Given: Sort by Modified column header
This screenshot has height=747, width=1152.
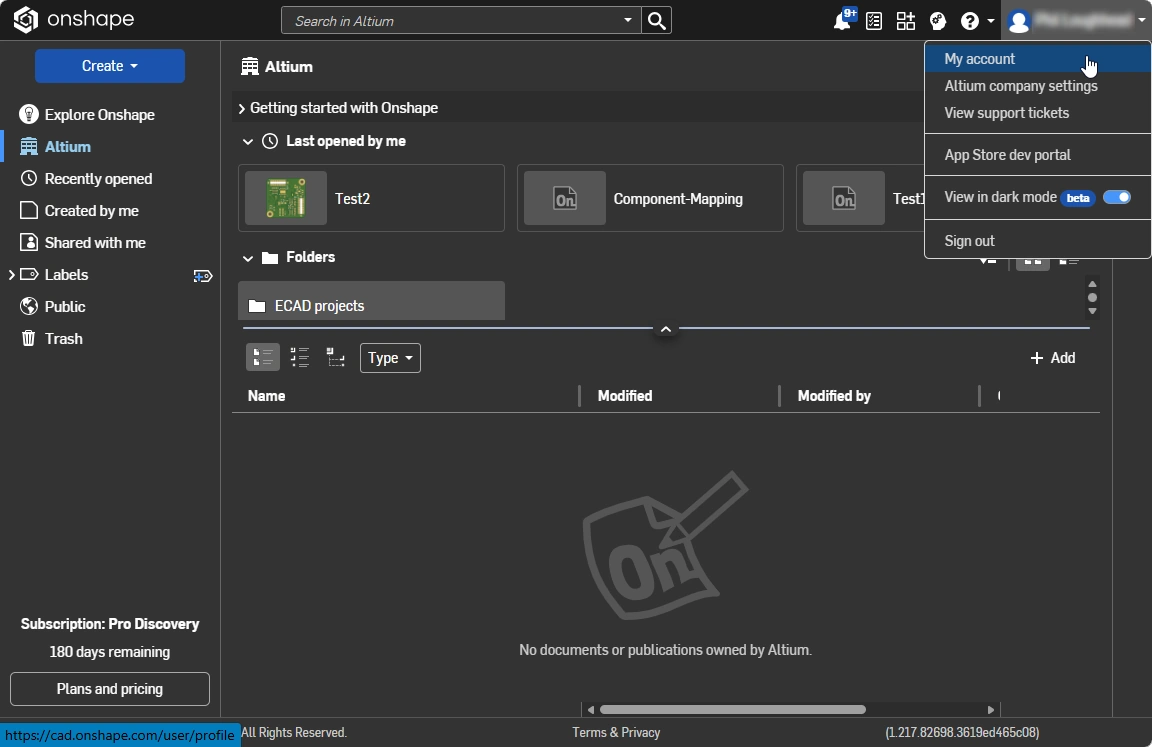Looking at the screenshot, I should pyautogui.click(x=624, y=396).
